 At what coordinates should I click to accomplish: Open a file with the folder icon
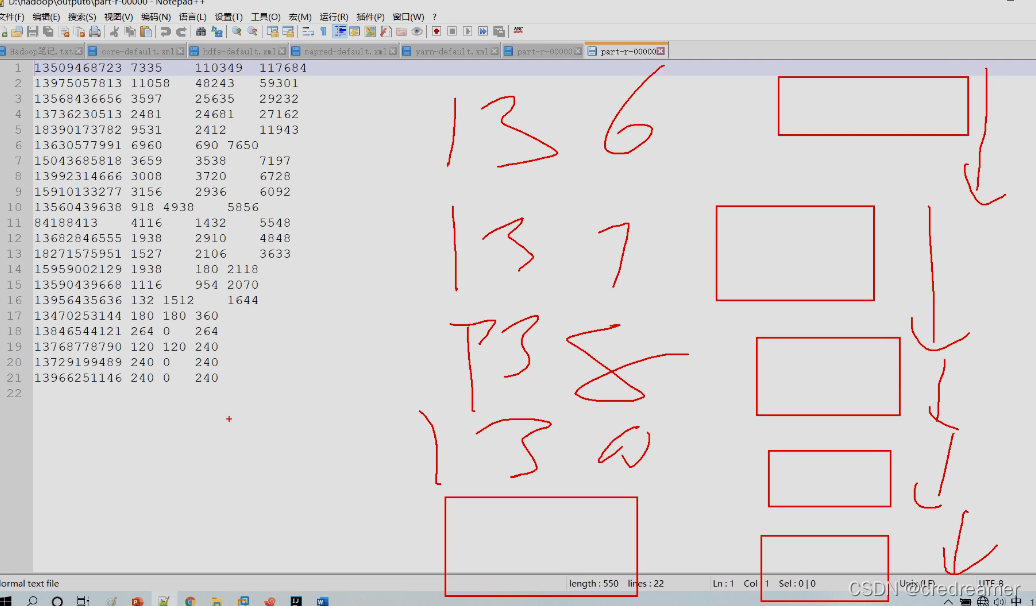click(x=17, y=31)
